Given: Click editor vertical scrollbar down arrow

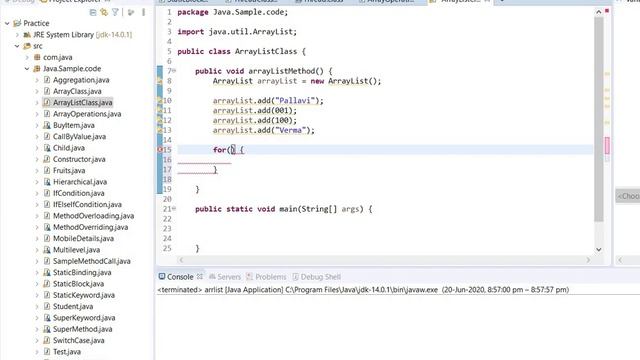Looking at the screenshot, I should [x=598, y=249].
